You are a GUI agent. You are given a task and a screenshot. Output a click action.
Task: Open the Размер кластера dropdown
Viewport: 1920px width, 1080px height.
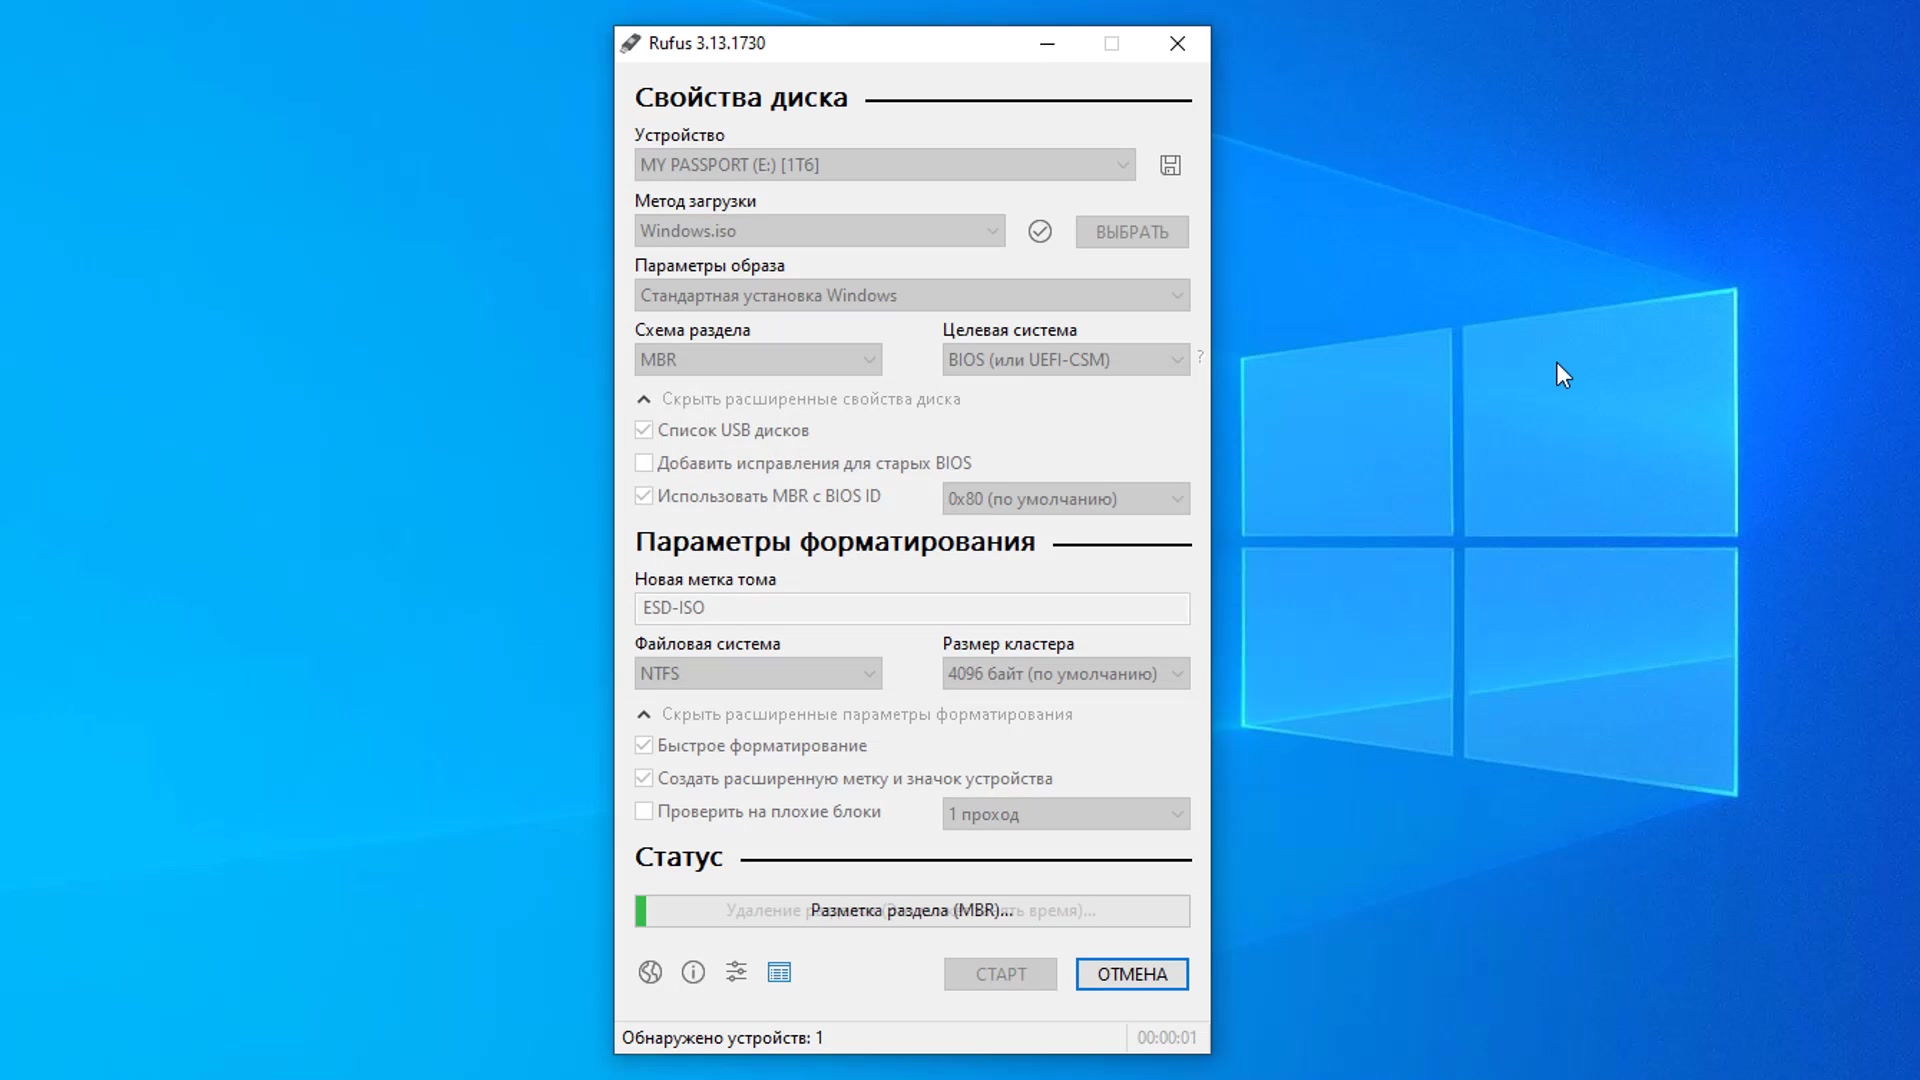pyautogui.click(x=1065, y=673)
